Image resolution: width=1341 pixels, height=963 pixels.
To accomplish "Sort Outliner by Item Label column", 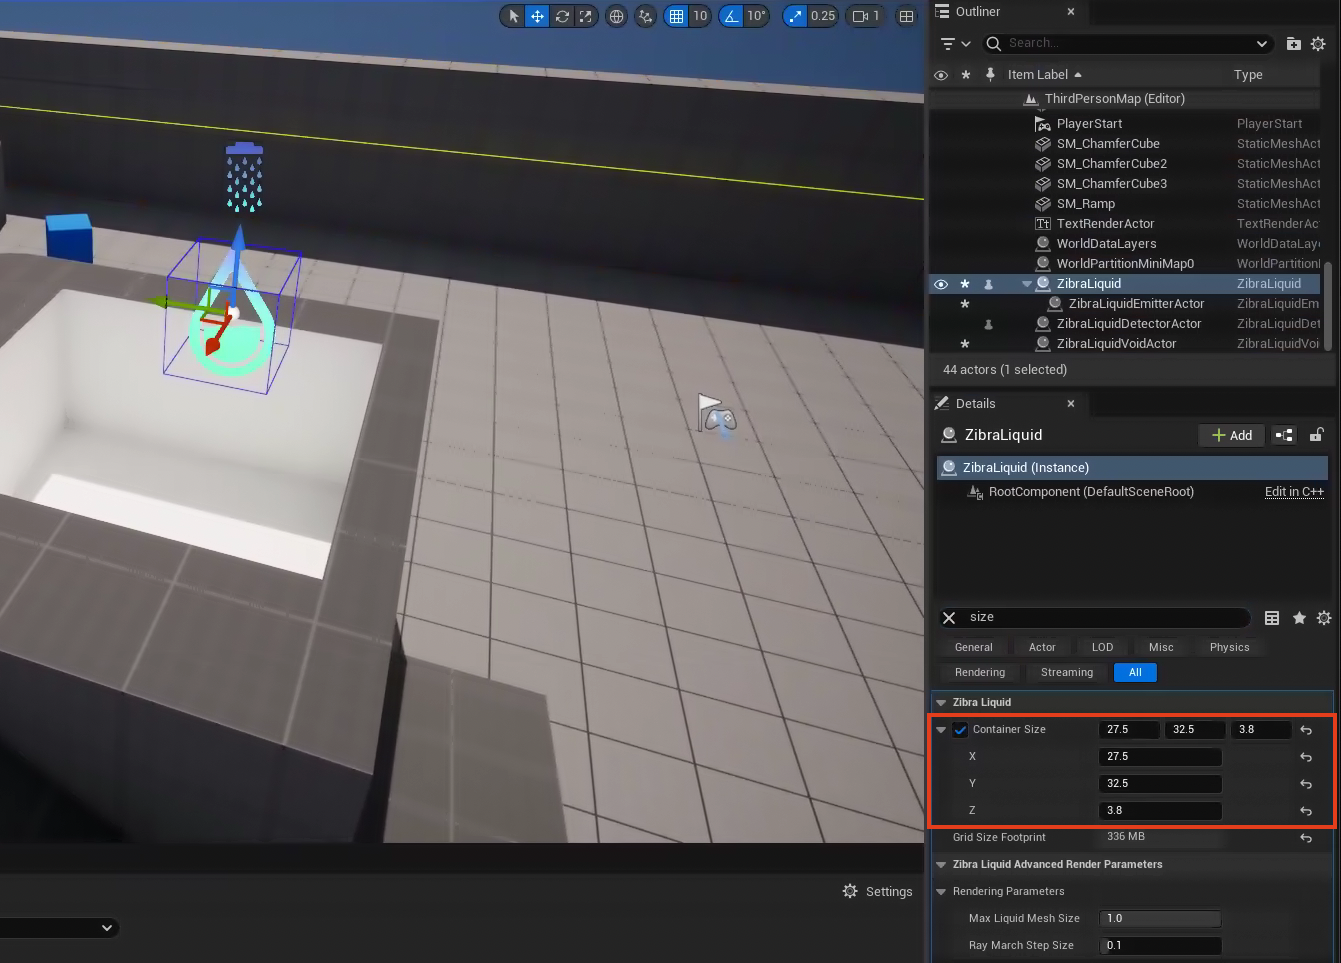I will click(x=1044, y=75).
